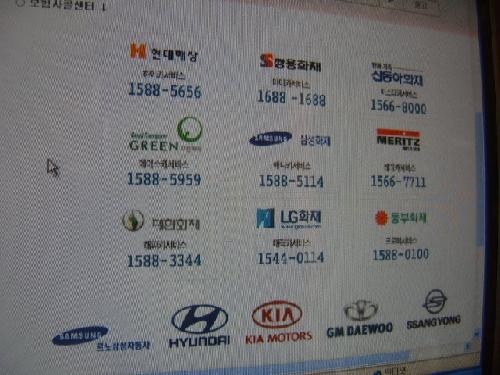Open the GM Daewoo logo
Image resolution: width=500 pixels, height=375 pixels.
click(x=360, y=319)
